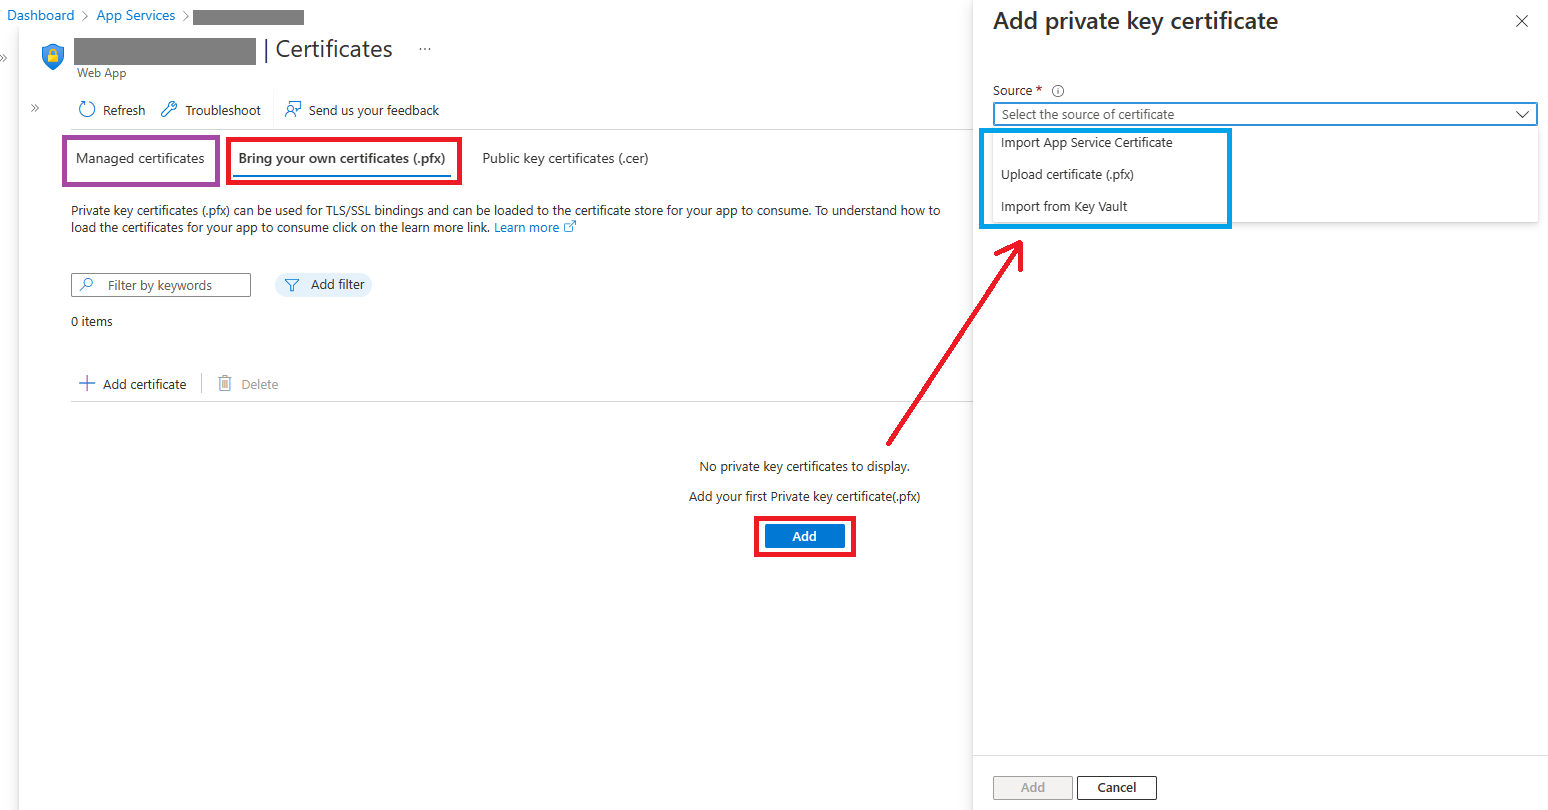Click the Delete trash icon

(x=225, y=384)
